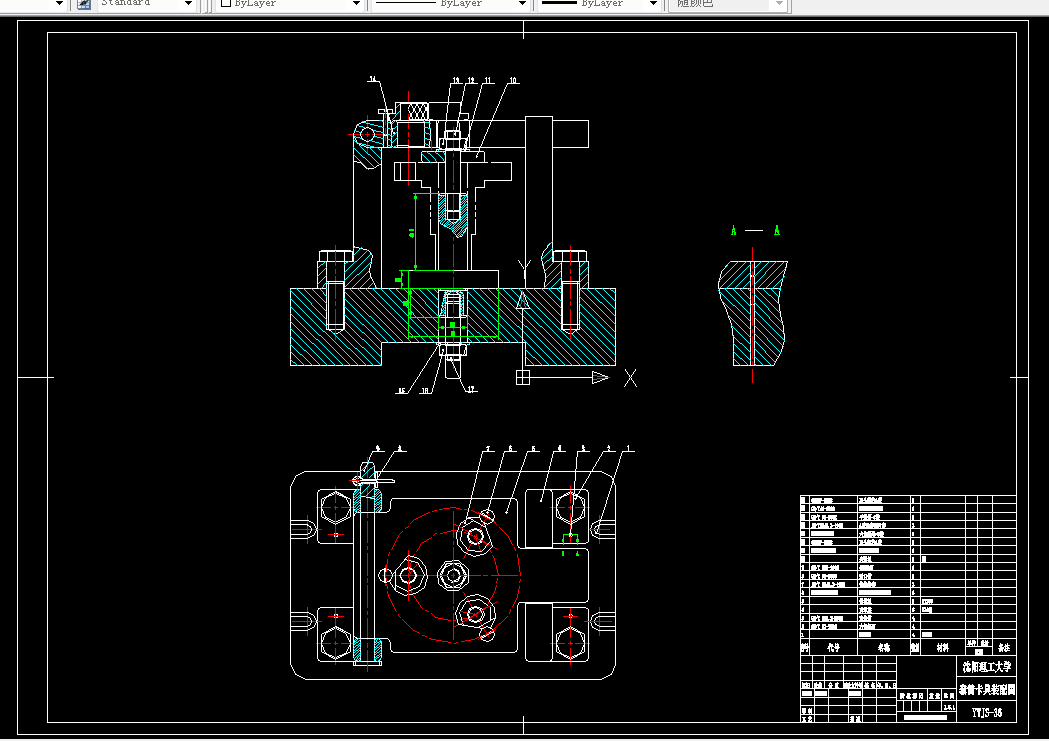Viewport: 1049px width, 741px height.
Task: Click the YYJS-36 drawing number text
Action: point(986,712)
